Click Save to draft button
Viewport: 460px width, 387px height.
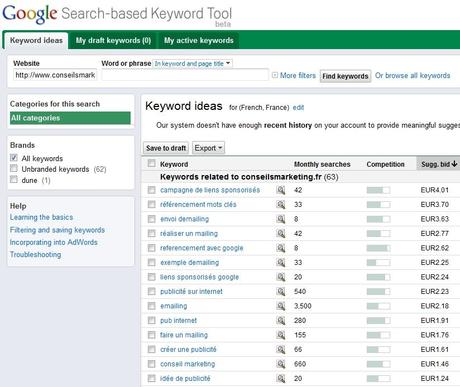[166, 148]
